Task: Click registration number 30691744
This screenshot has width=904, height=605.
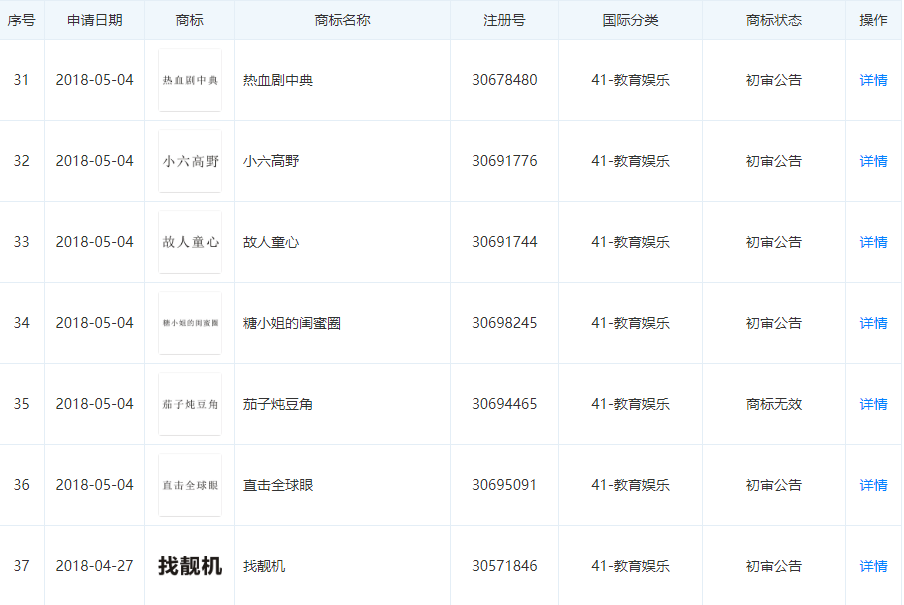Action: pos(504,242)
